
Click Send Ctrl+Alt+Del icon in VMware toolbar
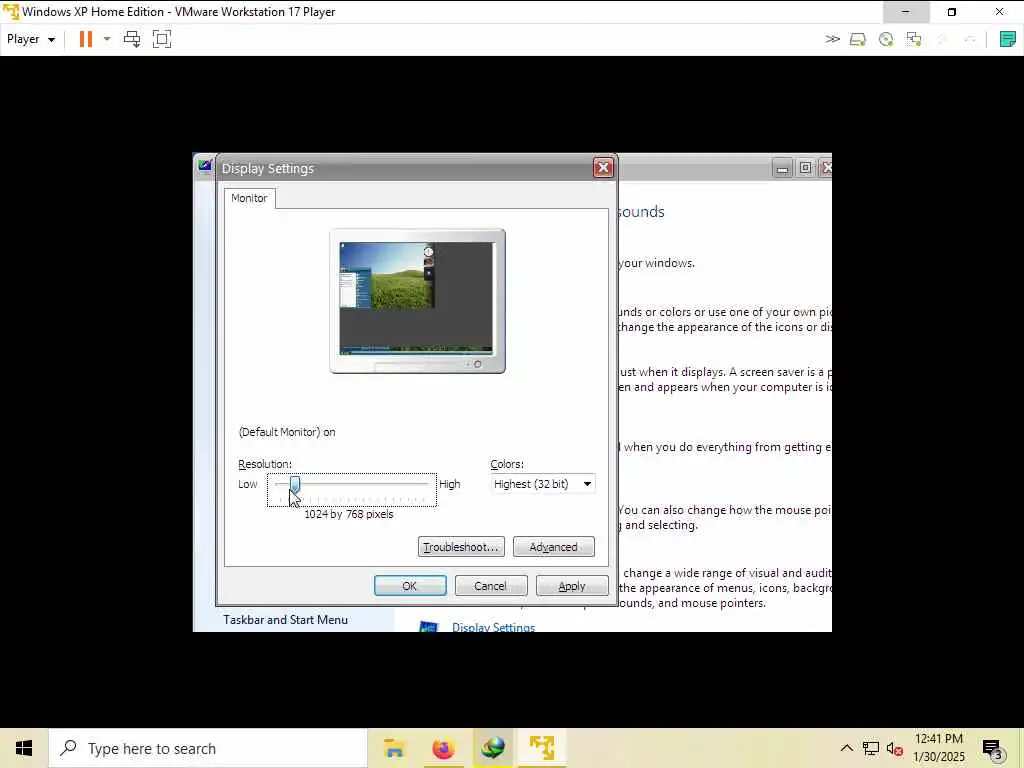pyautogui.click(x=132, y=39)
